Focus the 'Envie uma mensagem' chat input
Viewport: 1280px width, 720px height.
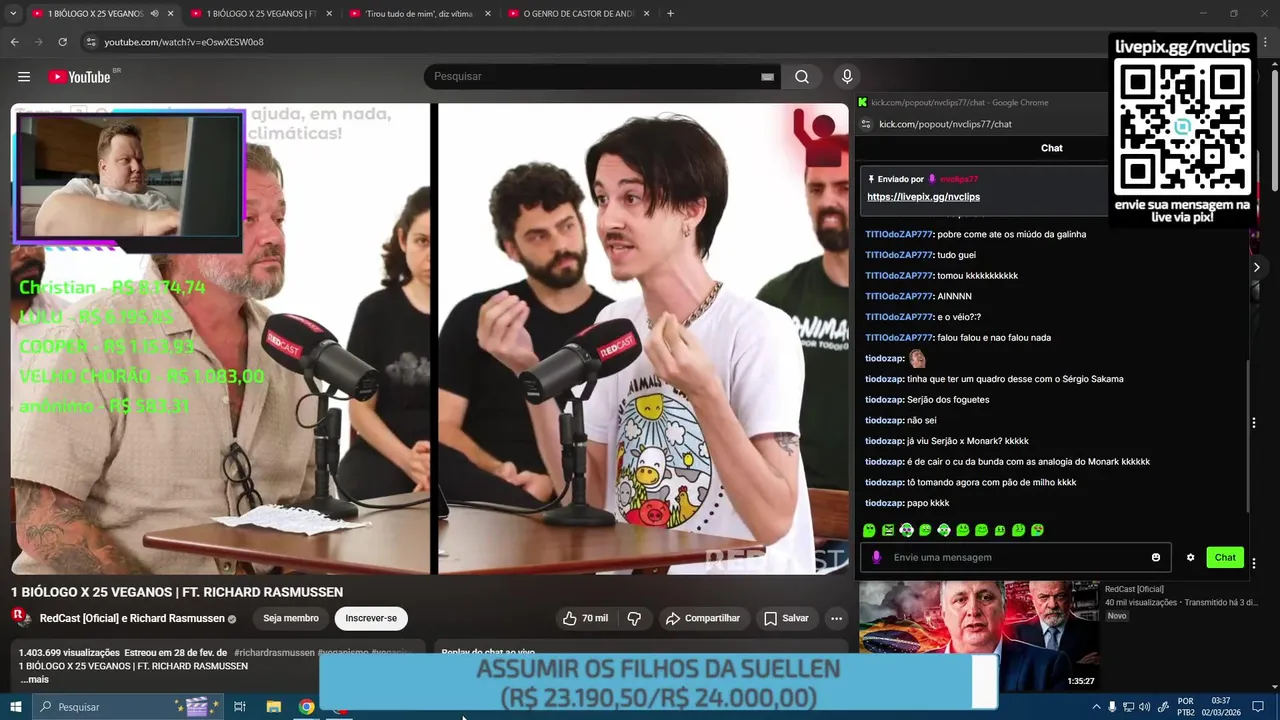pyautogui.click(x=1015, y=558)
